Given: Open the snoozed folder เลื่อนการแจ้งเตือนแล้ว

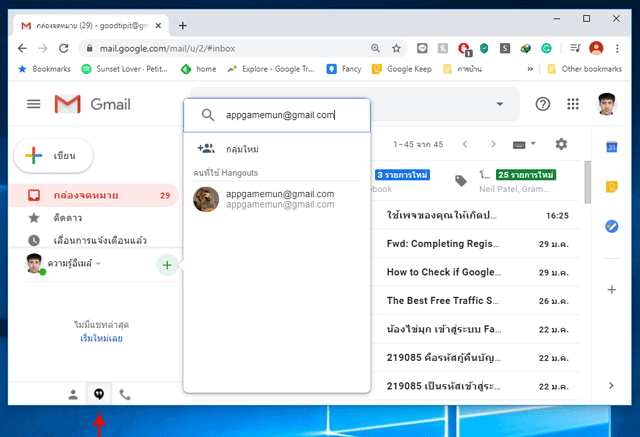Looking at the screenshot, I should tap(94, 240).
